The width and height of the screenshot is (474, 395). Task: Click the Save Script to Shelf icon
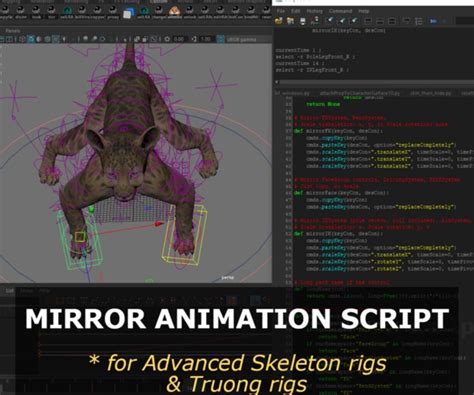(x=314, y=21)
